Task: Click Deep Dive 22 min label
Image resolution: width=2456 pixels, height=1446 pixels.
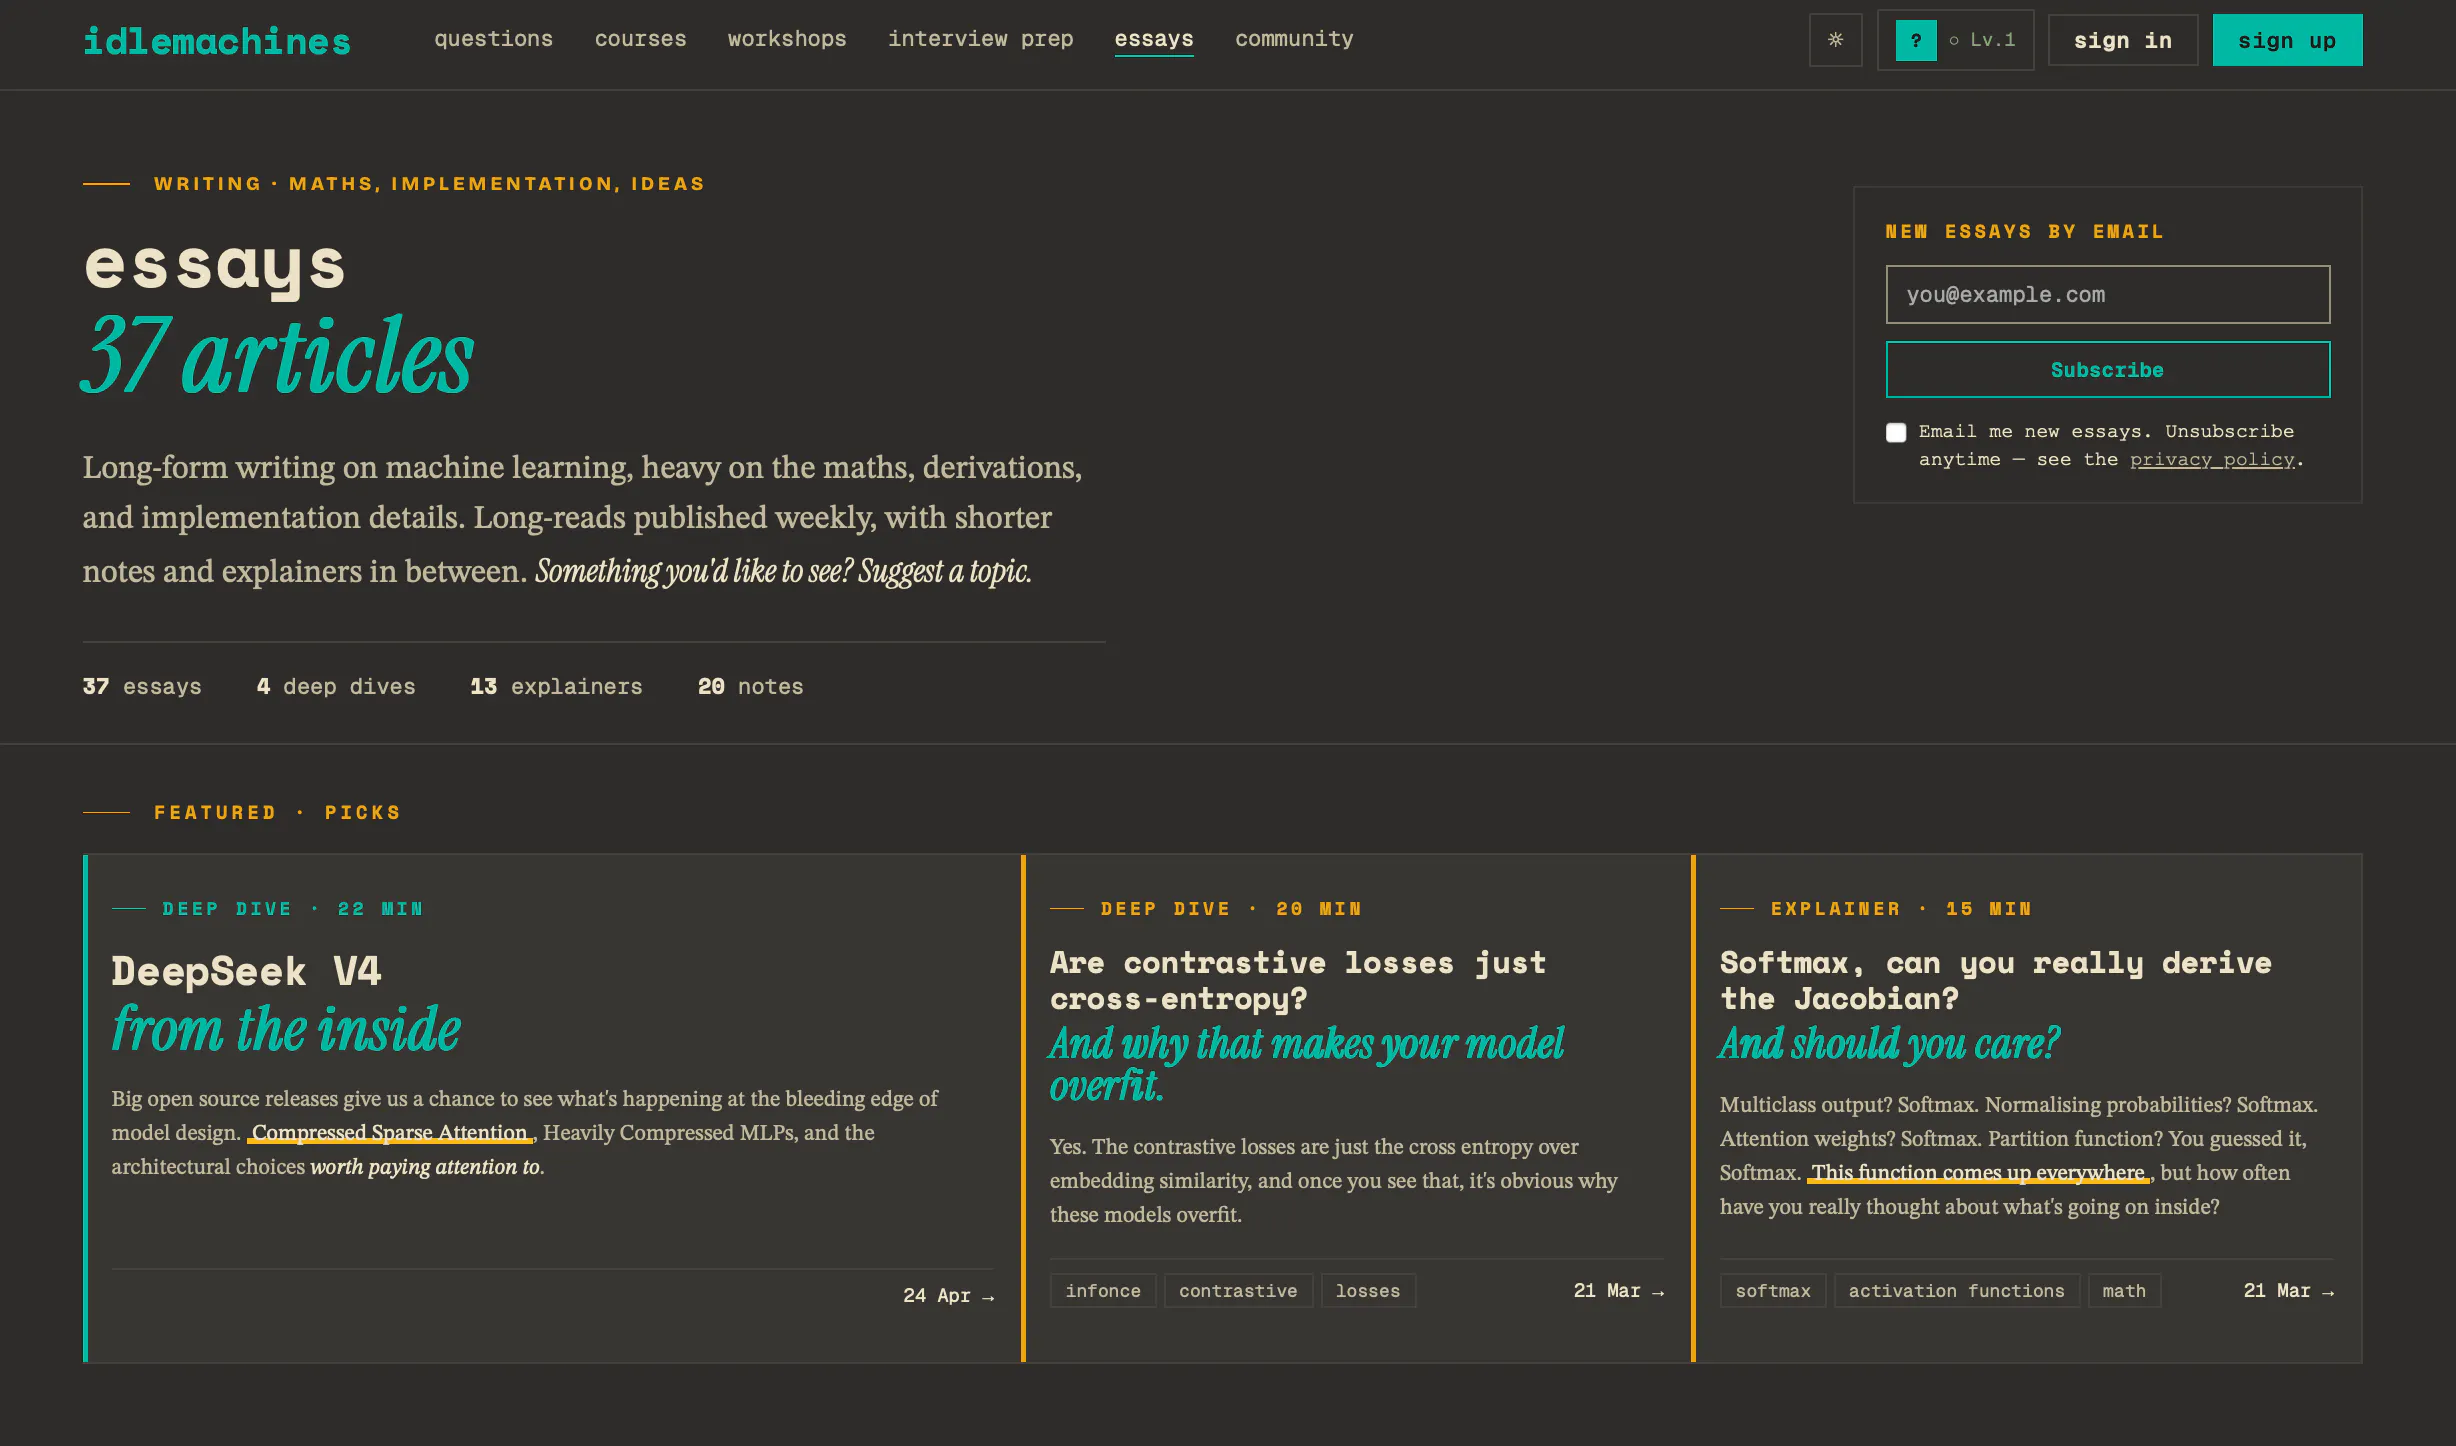Action: point(292,909)
